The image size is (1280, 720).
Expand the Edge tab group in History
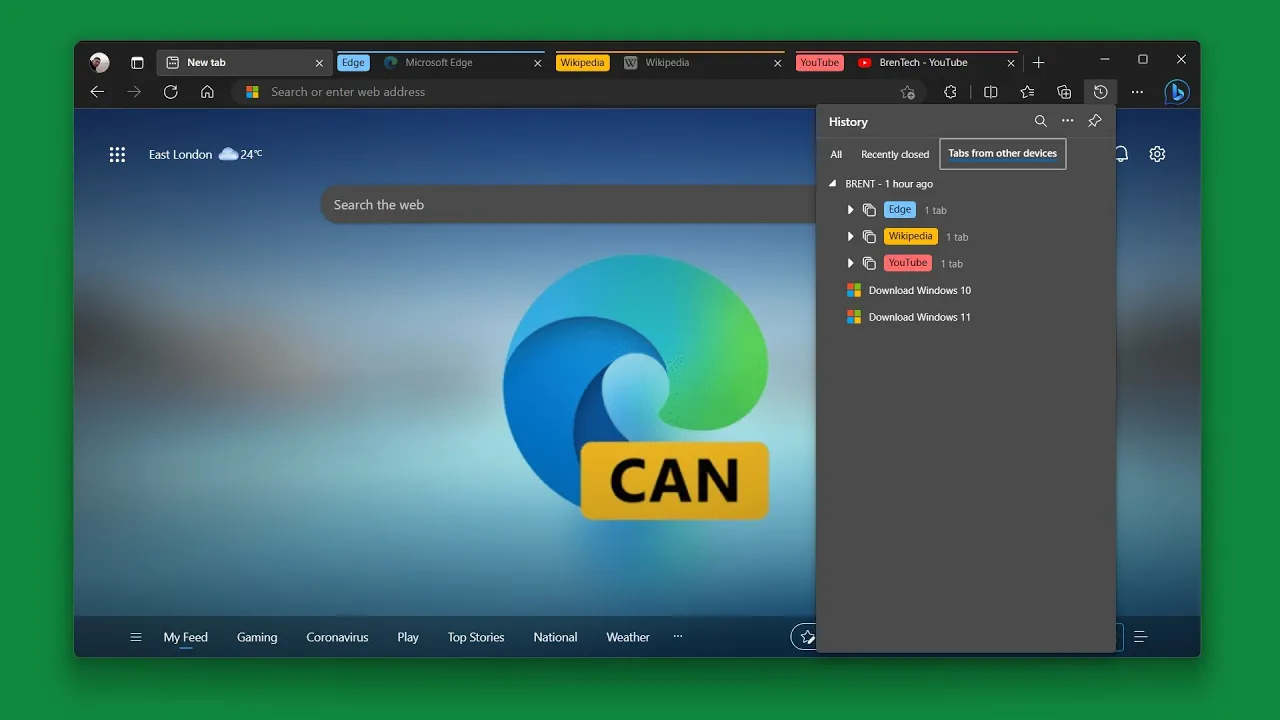click(850, 210)
